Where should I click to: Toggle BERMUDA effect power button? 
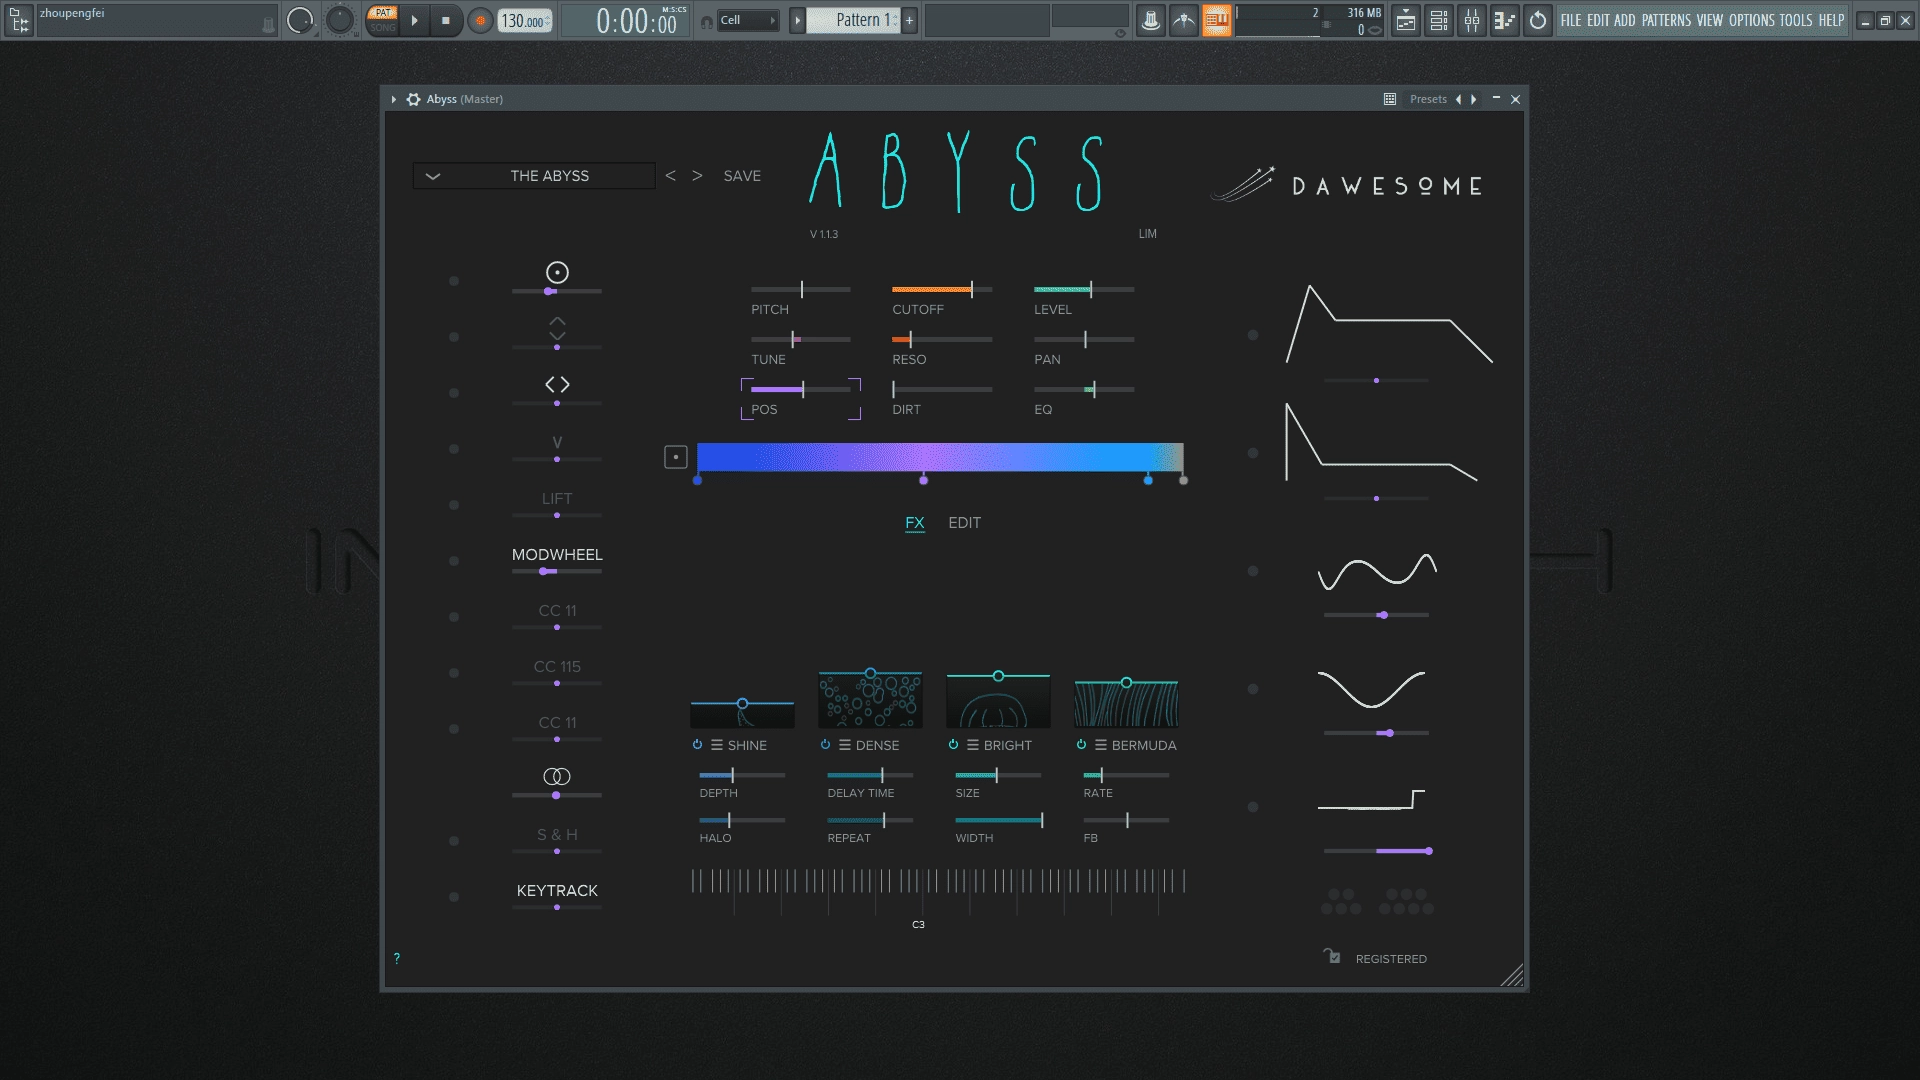(1081, 744)
